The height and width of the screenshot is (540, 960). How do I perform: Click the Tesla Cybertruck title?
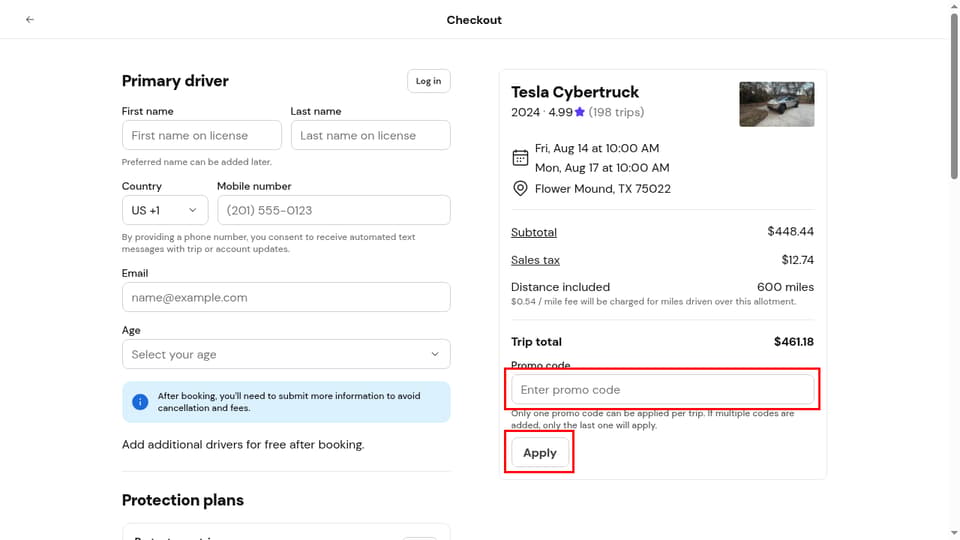[575, 92]
